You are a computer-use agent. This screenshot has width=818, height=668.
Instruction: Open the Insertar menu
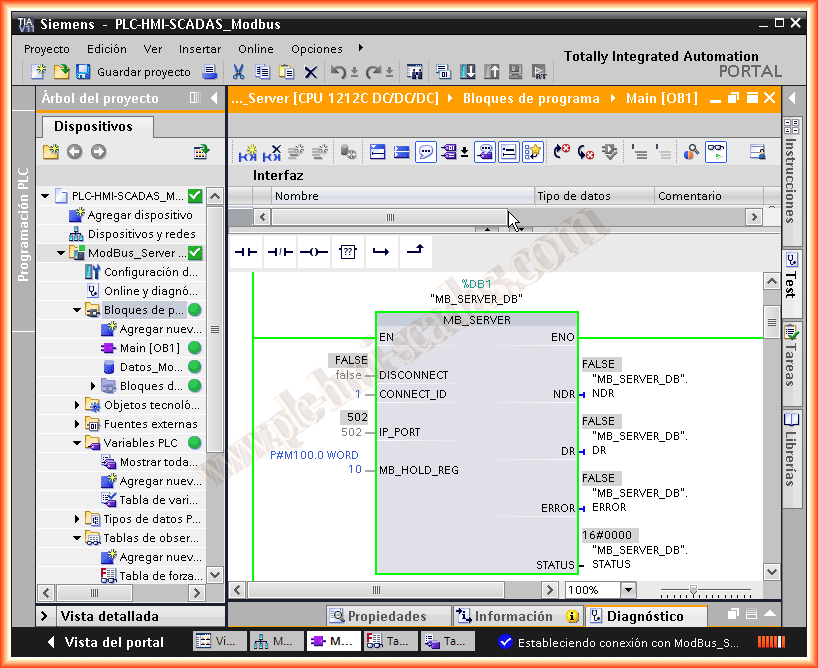(x=200, y=49)
